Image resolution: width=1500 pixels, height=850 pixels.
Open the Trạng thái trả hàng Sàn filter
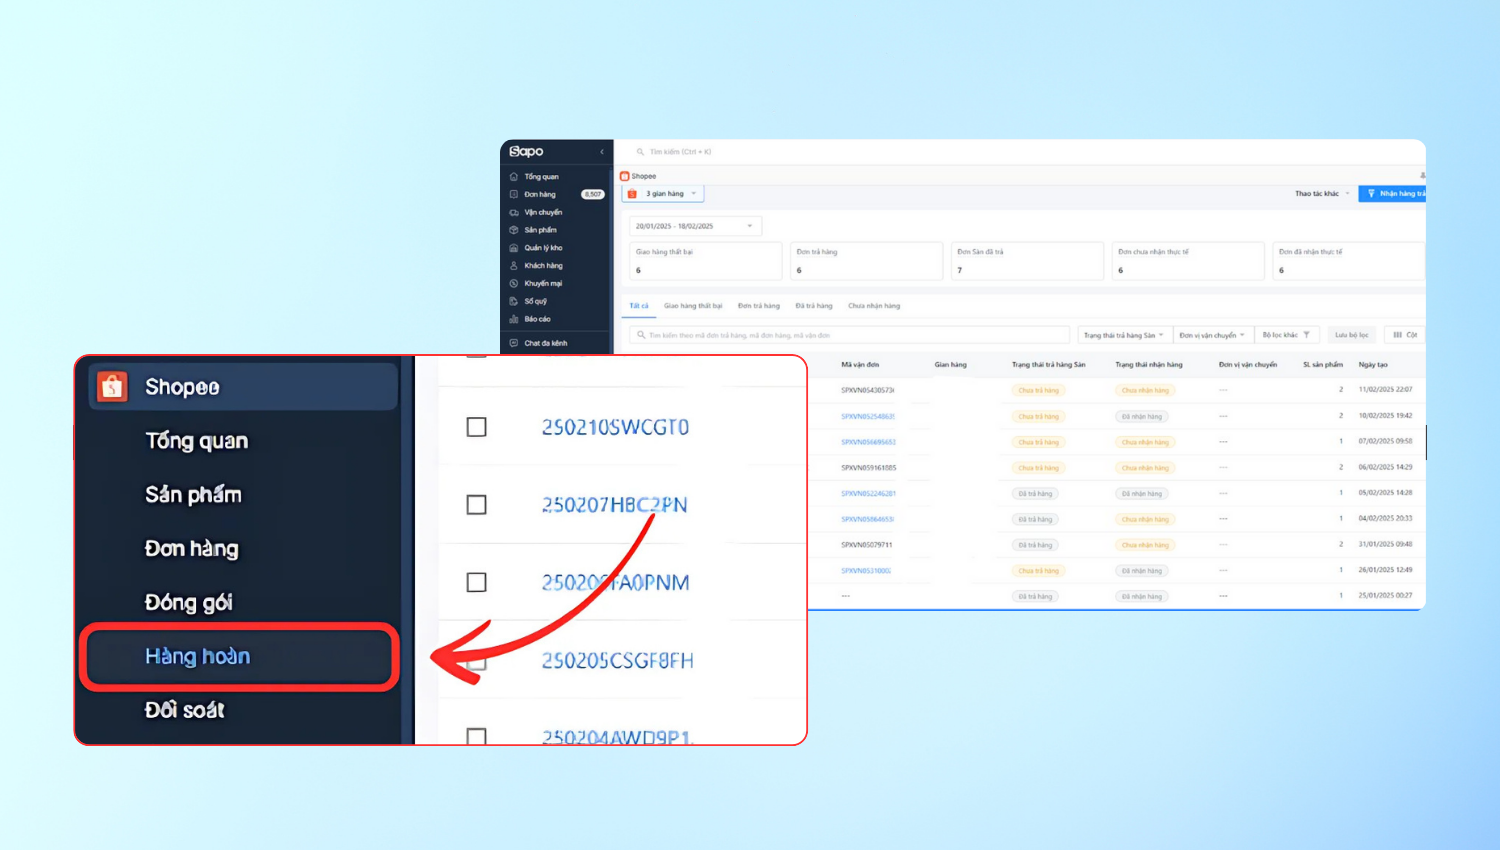click(x=1123, y=335)
